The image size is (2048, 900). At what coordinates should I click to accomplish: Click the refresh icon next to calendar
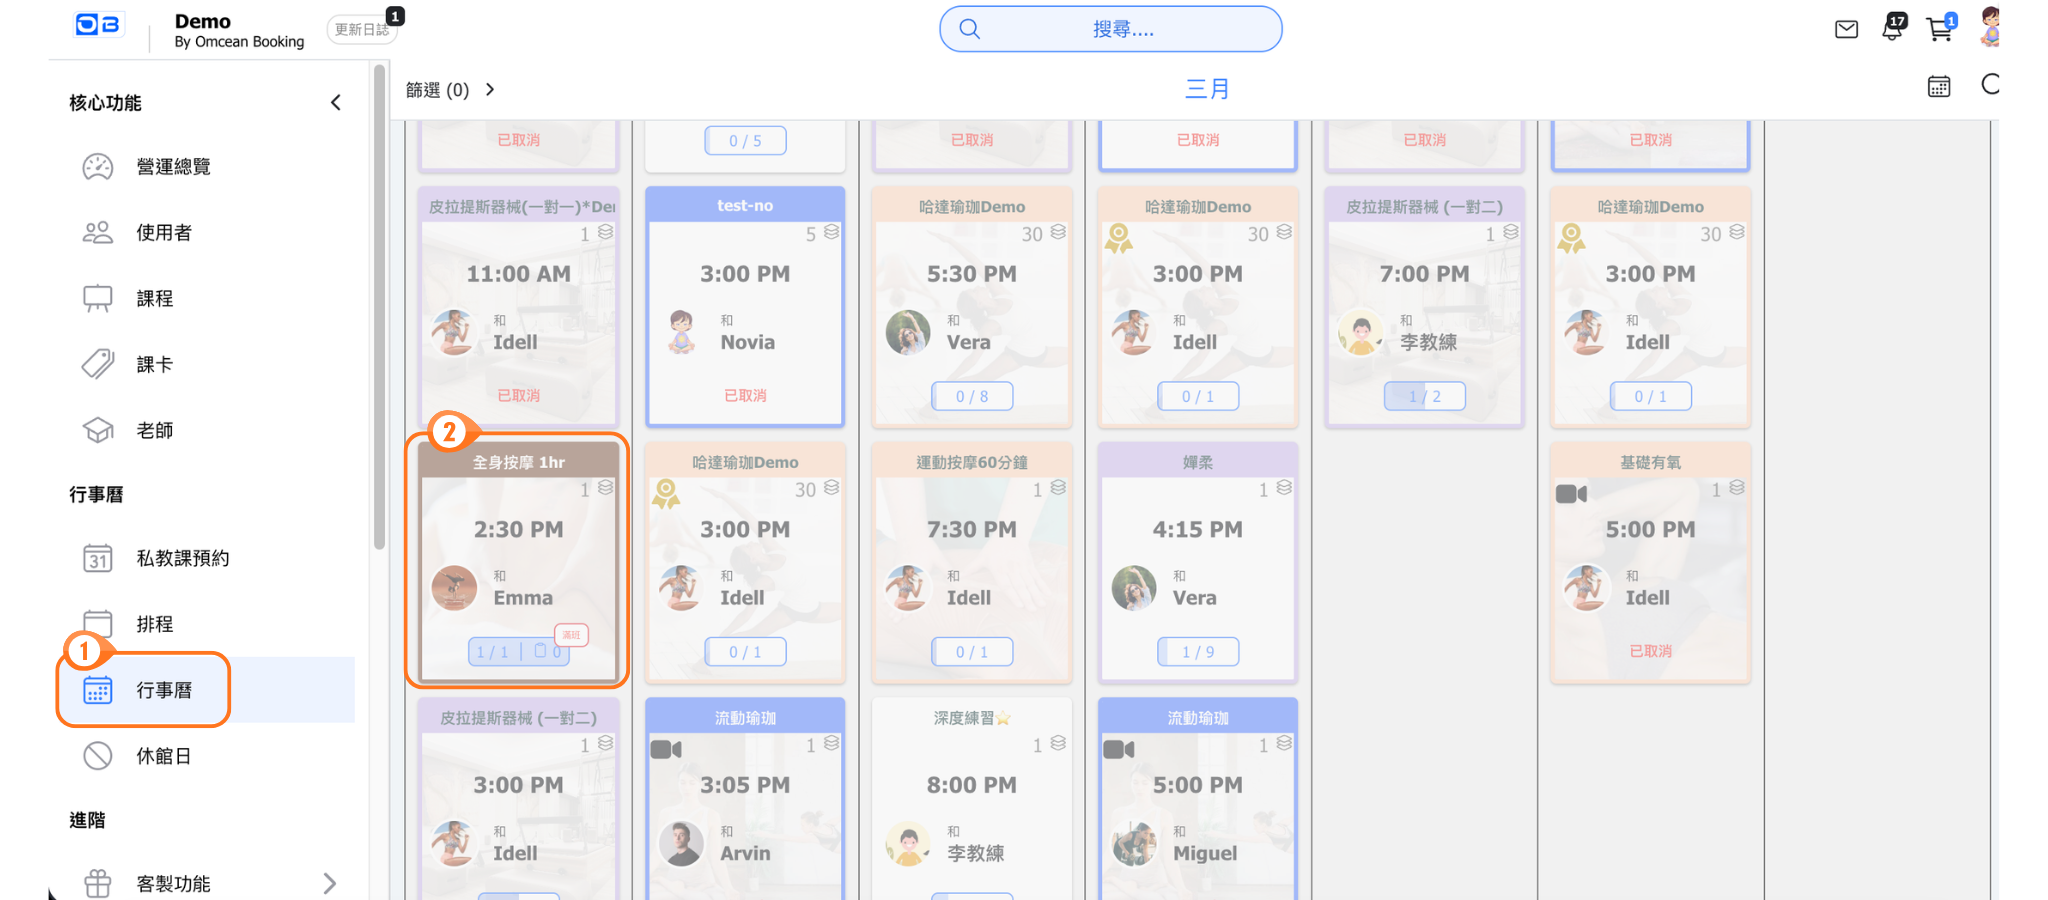pos(1990,85)
